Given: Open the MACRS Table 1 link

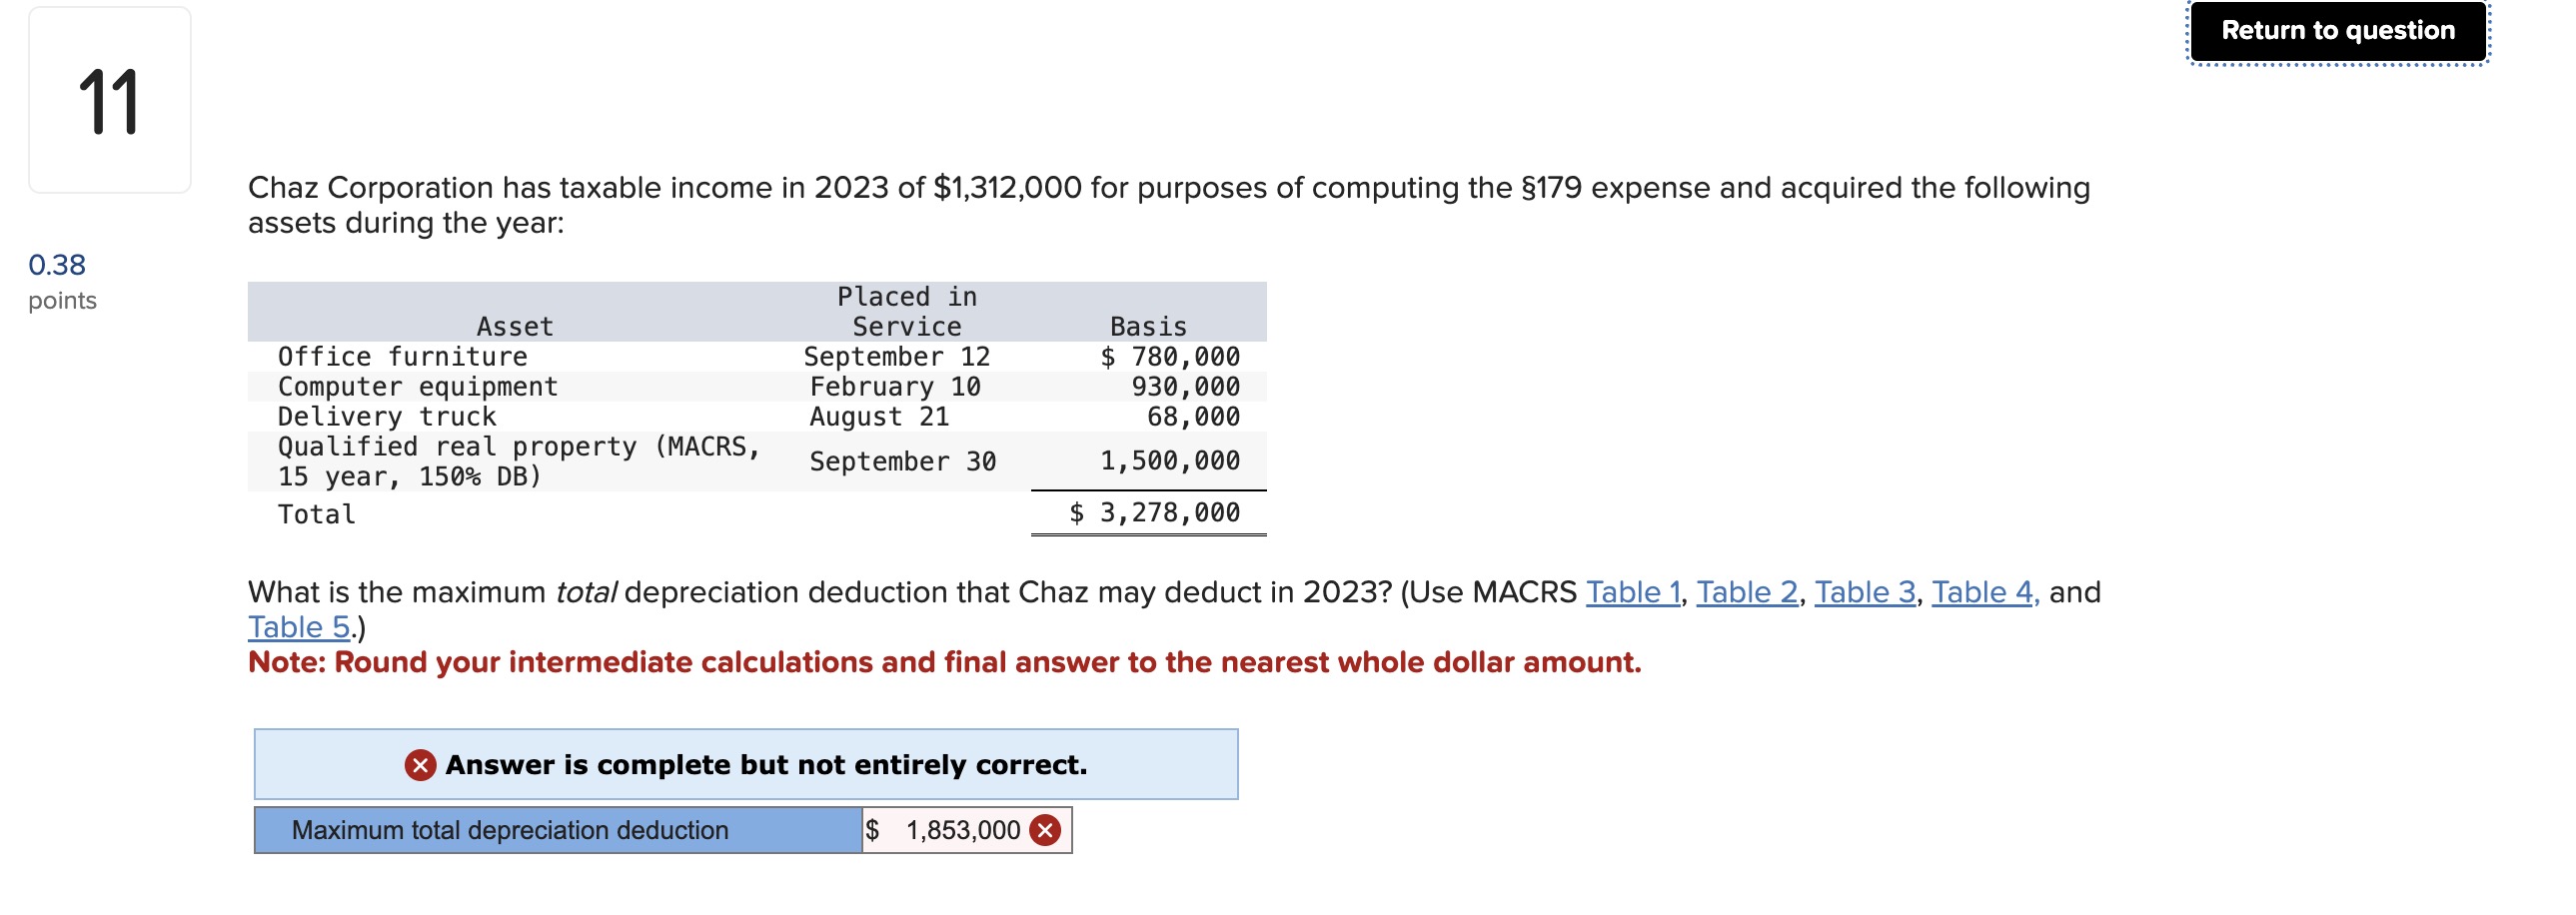Looking at the screenshot, I should tap(1632, 592).
